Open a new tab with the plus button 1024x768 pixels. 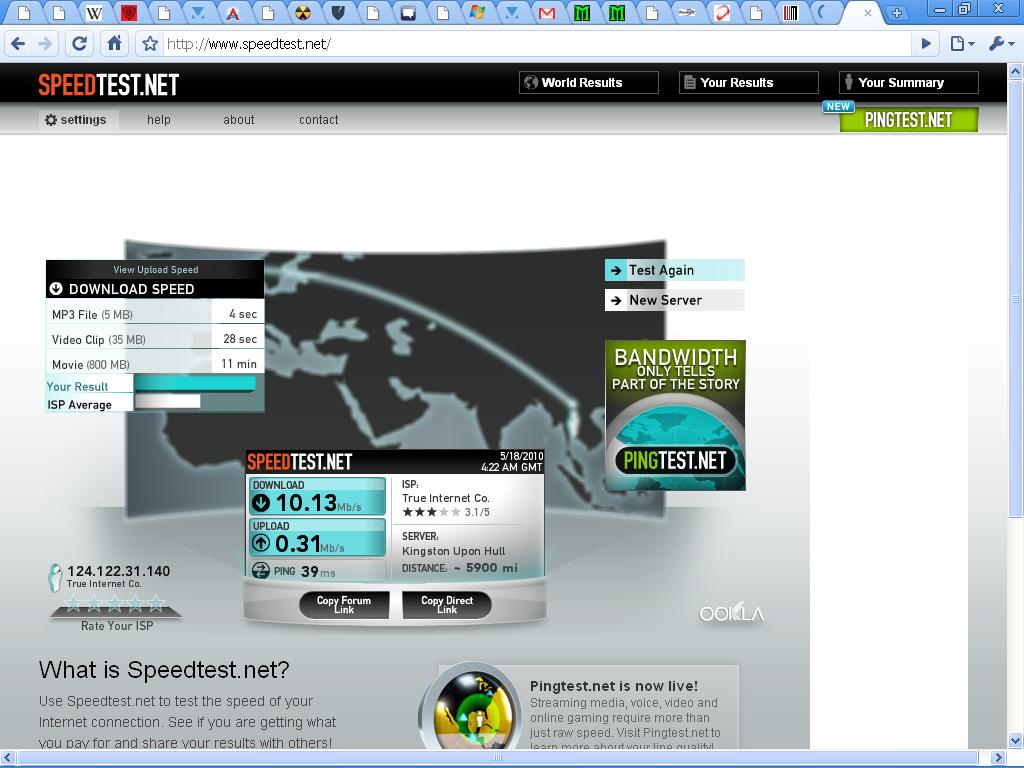click(897, 13)
